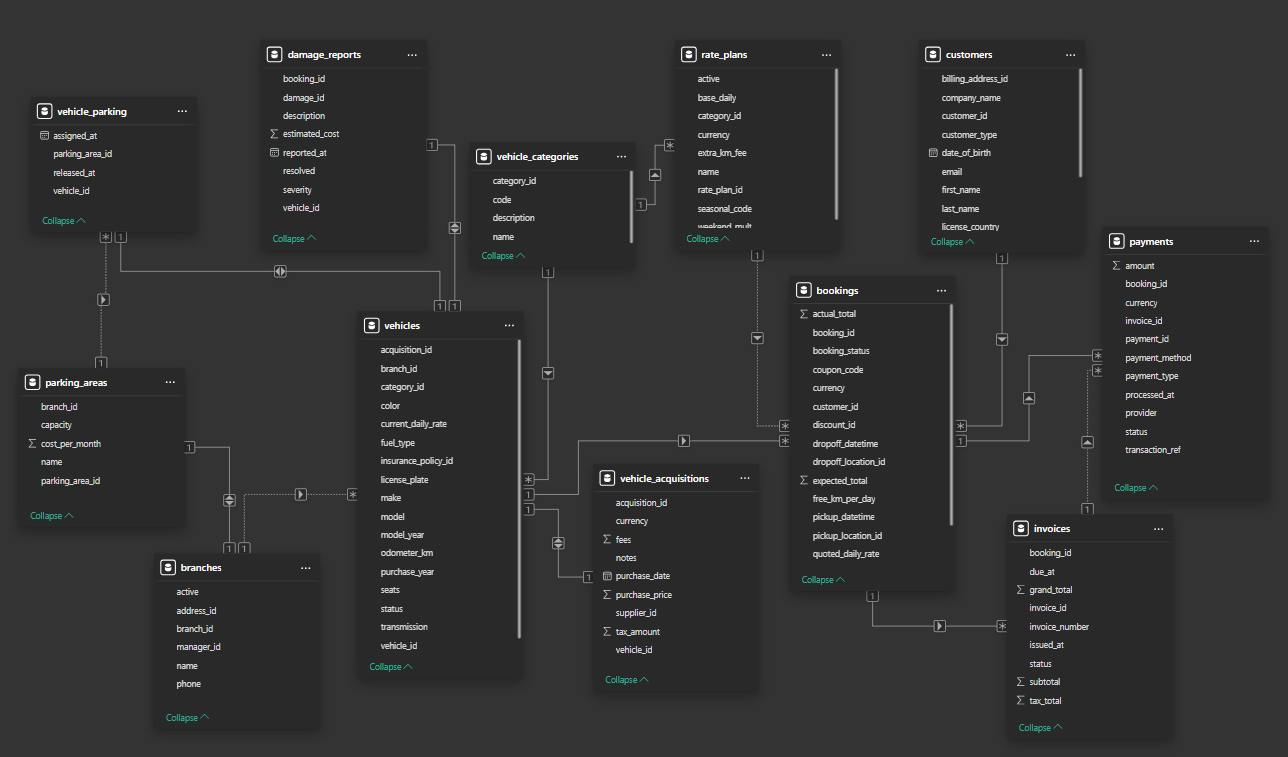Click the bookings table header icon

pyautogui.click(x=803, y=290)
